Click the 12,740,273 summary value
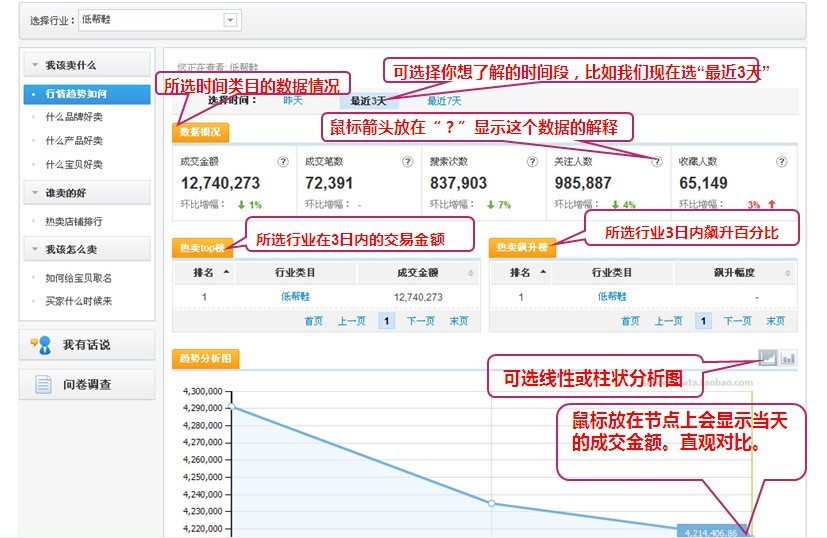Viewport: 827px width, 538px height. (220, 183)
